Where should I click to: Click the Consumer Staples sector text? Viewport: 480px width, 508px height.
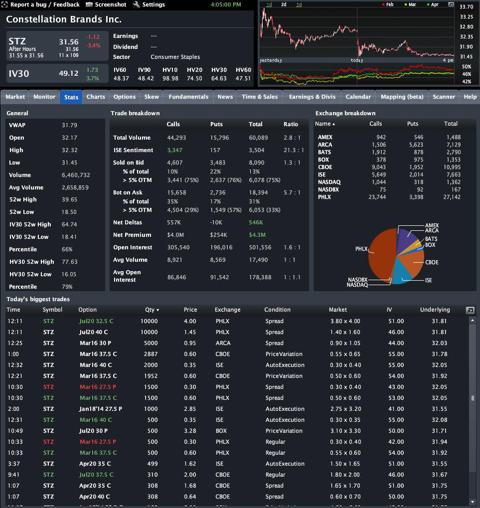175,57
